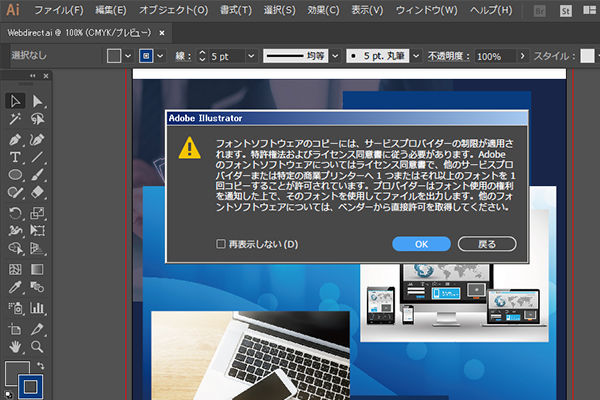Click the fill color swatch in control bar

(x=114, y=56)
